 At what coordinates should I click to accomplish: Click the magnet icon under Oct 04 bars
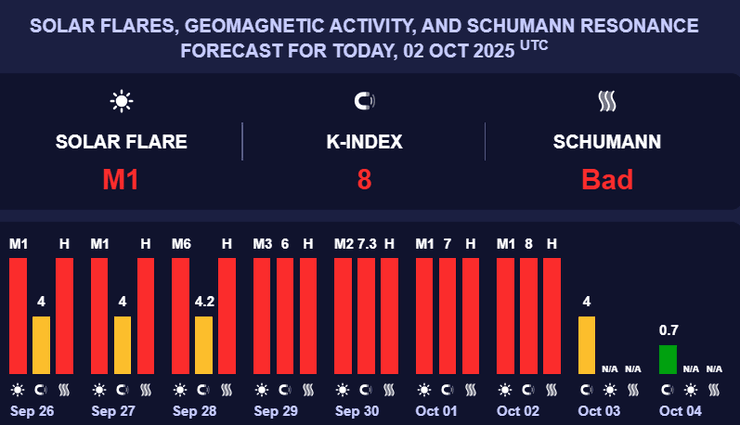(x=691, y=390)
